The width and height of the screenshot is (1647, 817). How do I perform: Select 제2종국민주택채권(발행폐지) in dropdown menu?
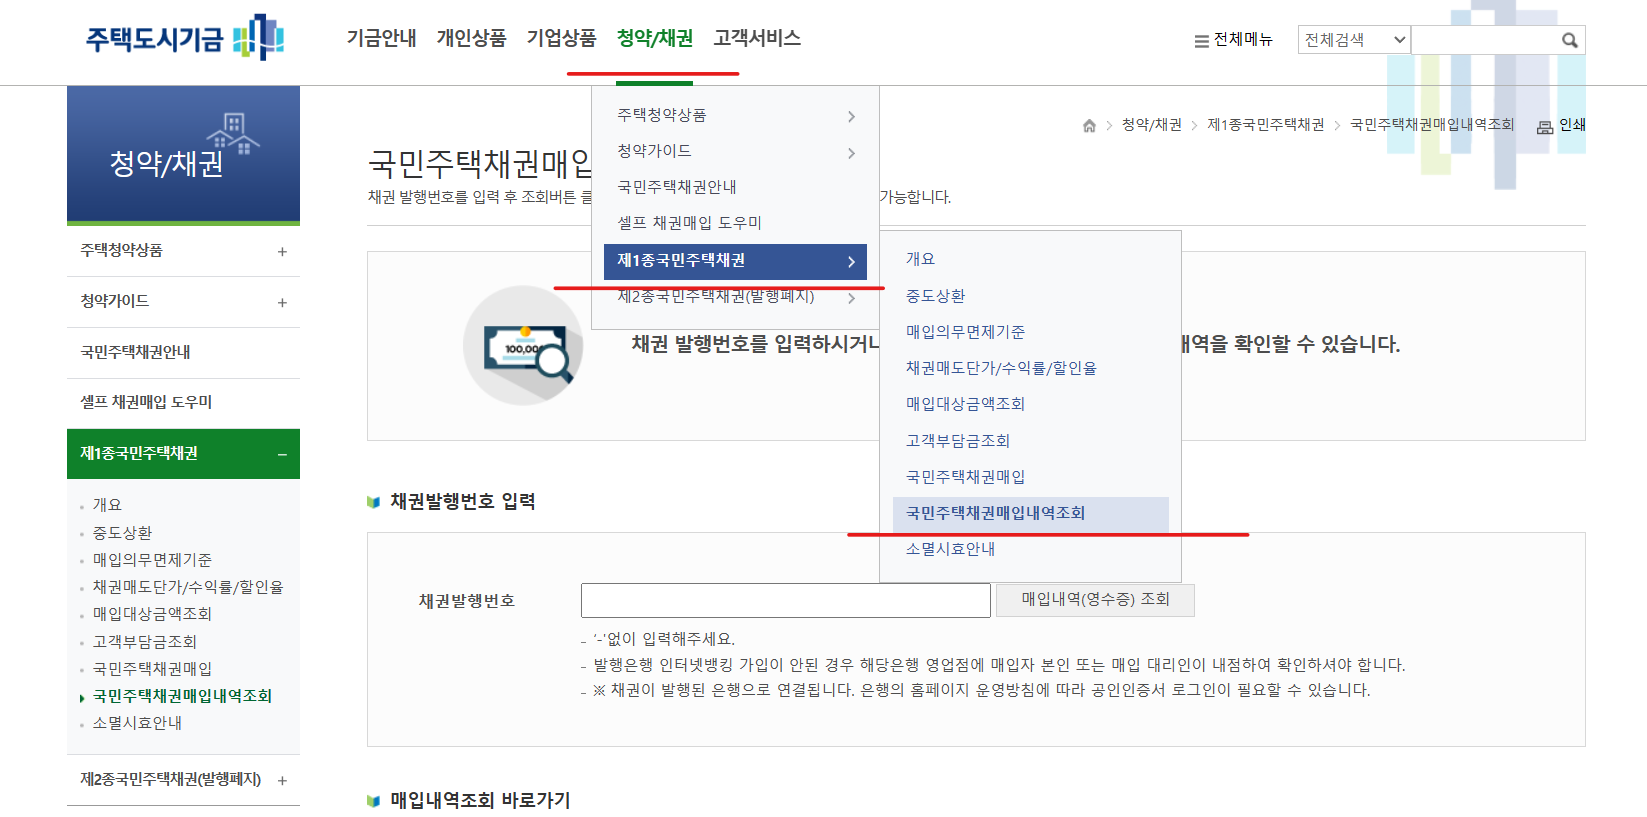[x=716, y=297]
